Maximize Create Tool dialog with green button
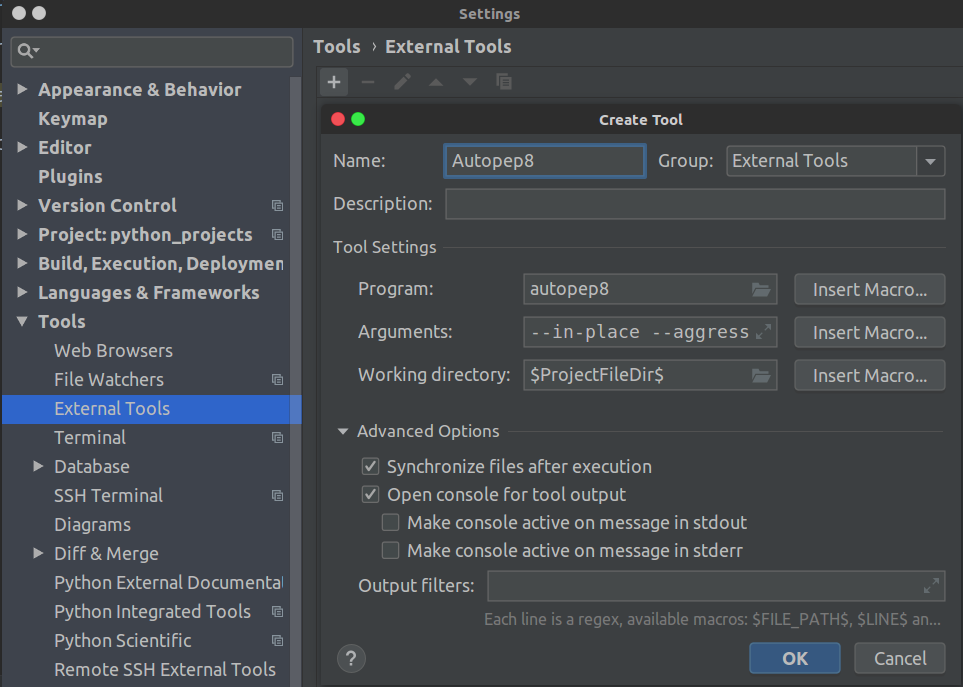The image size is (963, 687). 358,119
